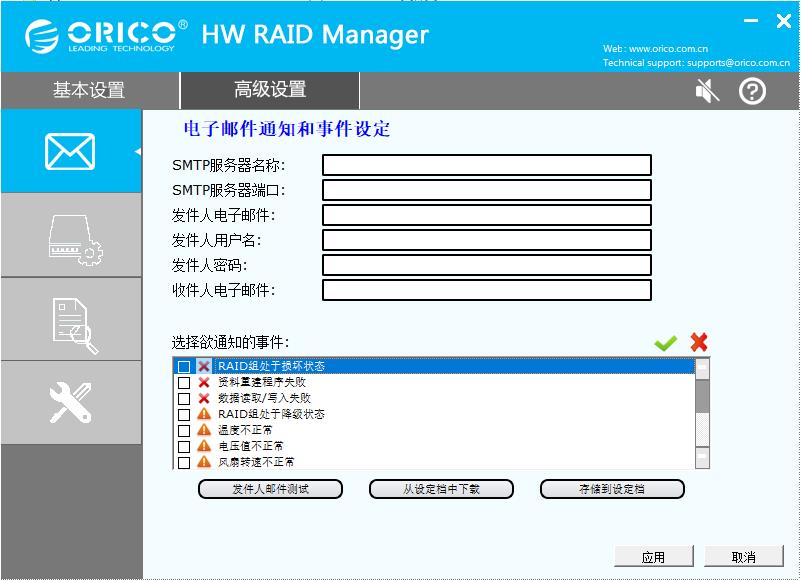
Task: Open the email notification sidebar icon
Action: pyautogui.click(x=70, y=151)
